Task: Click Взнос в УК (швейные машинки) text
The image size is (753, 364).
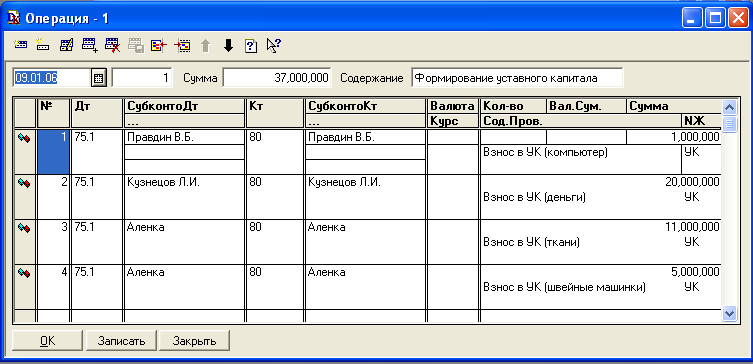Action: click(564, 287)
